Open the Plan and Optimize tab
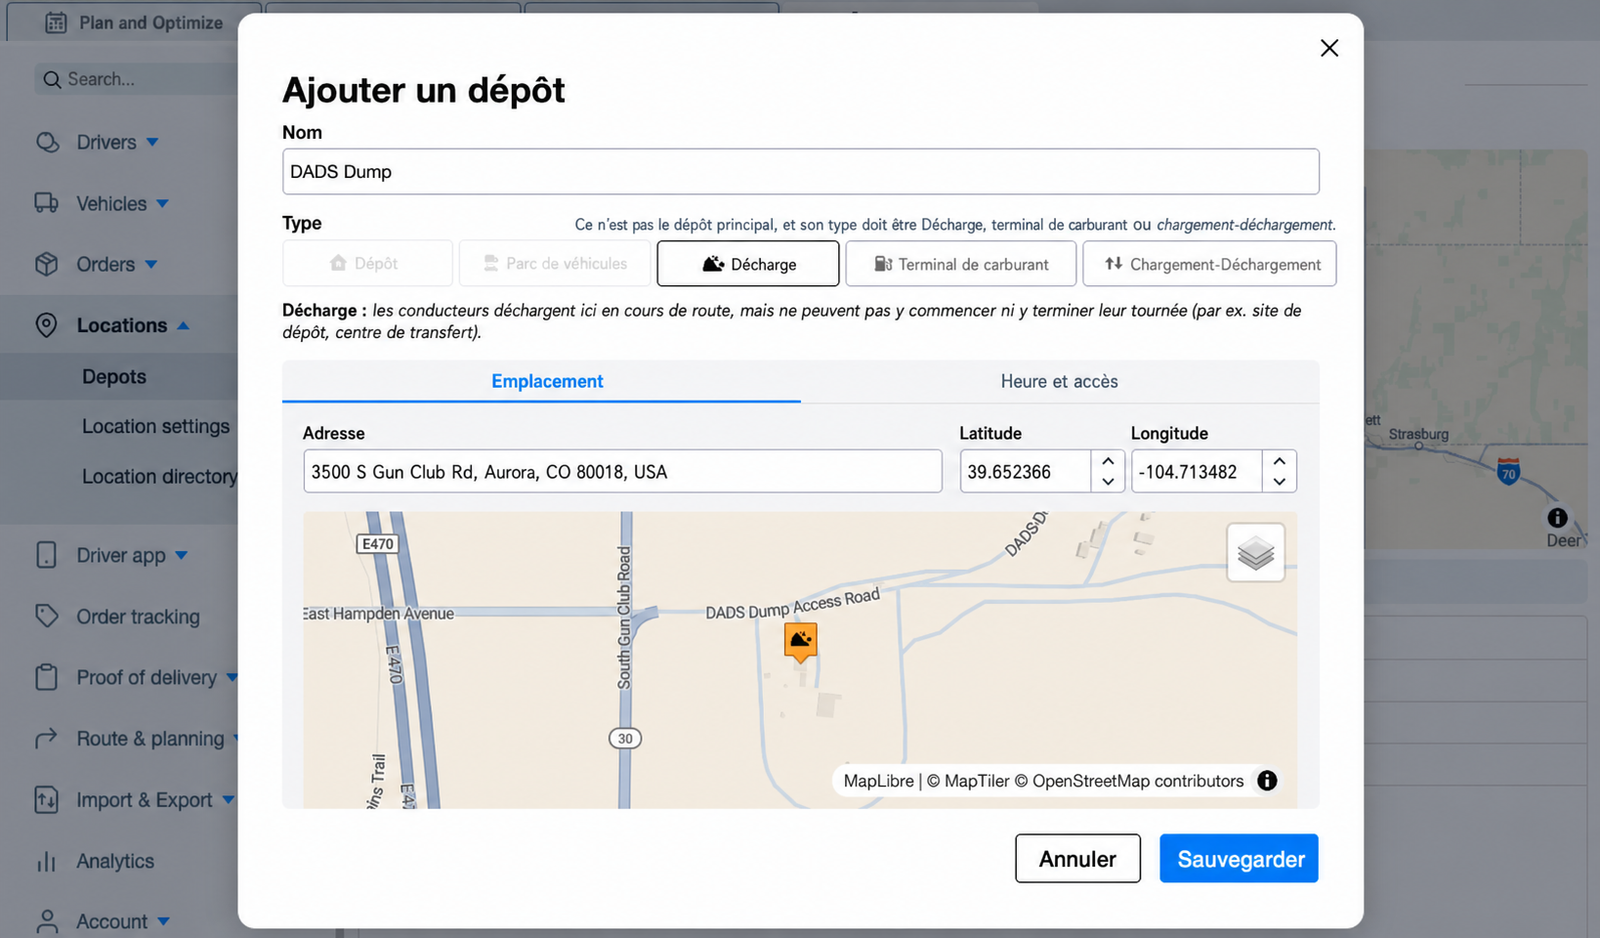 135,22
